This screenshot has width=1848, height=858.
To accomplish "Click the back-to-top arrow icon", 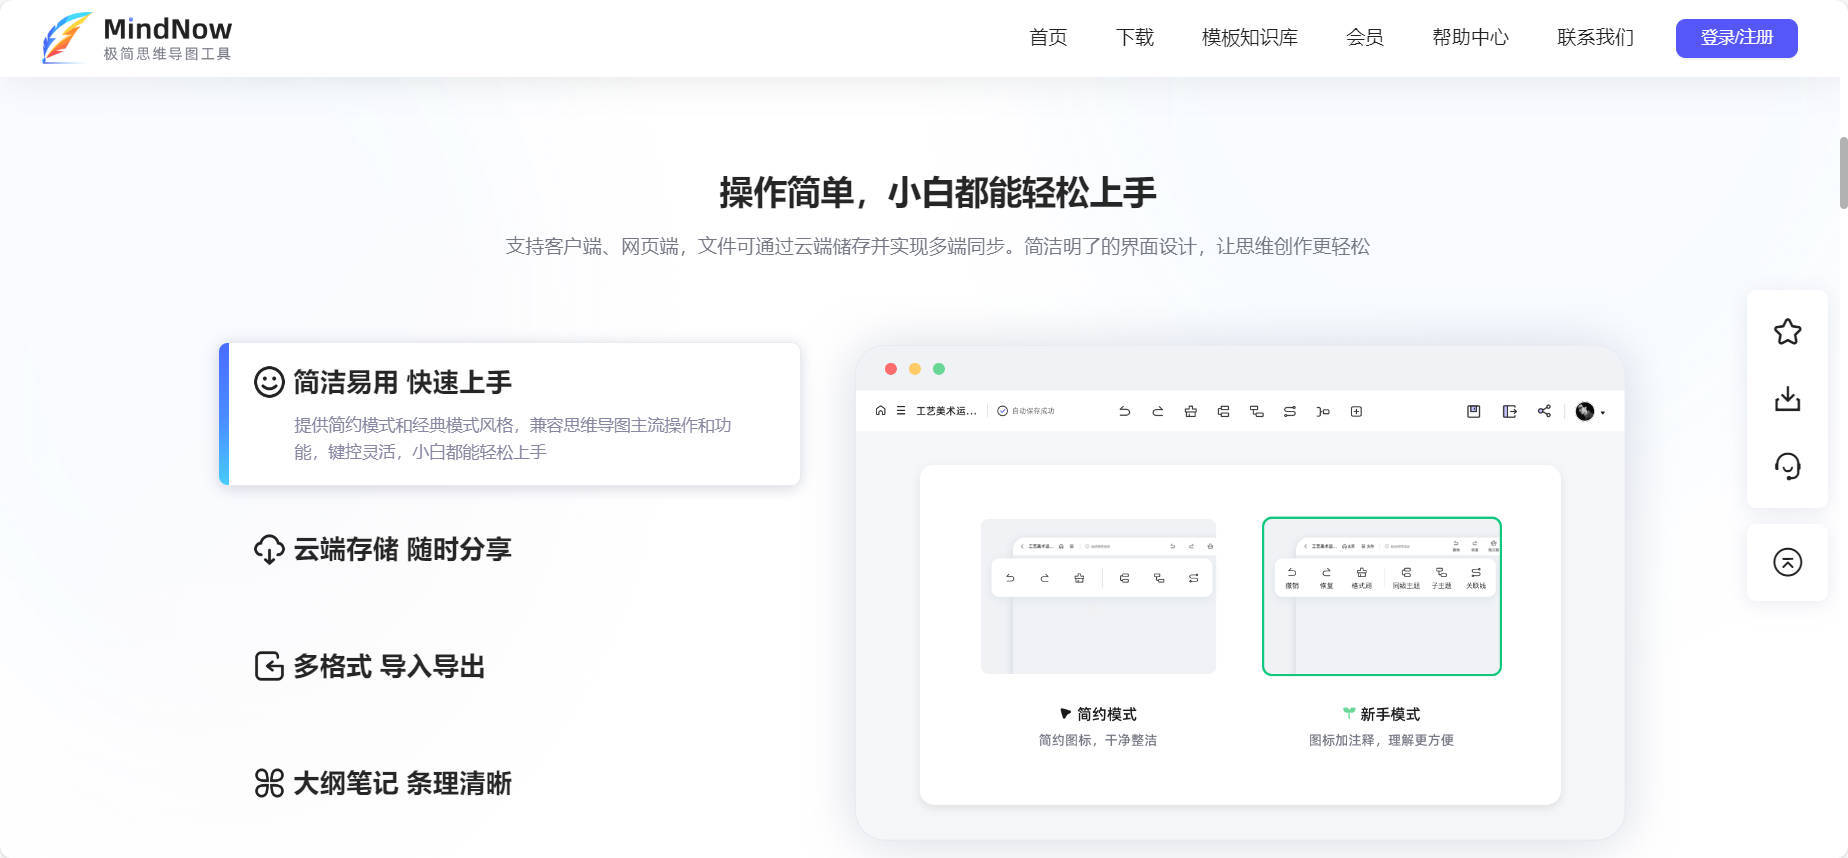I will pos(1788,562).
